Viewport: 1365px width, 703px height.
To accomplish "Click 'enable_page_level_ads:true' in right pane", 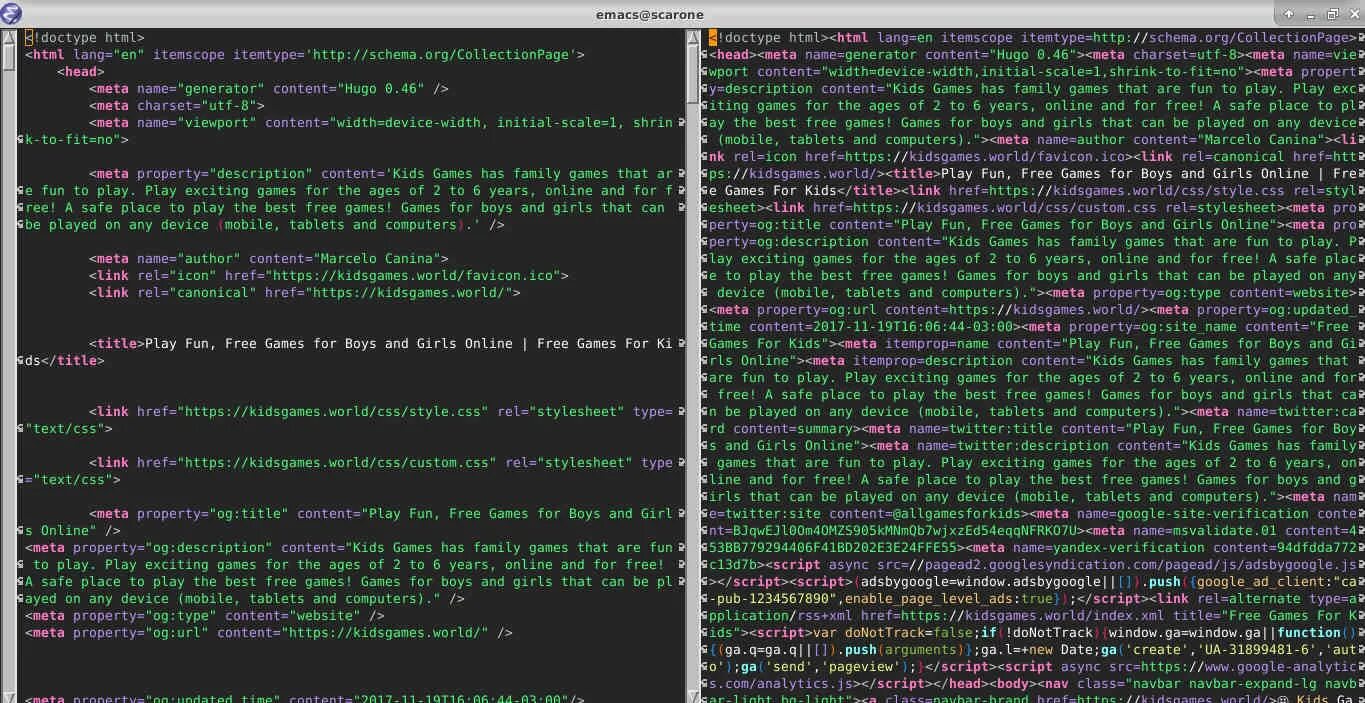I will [948, 599].
